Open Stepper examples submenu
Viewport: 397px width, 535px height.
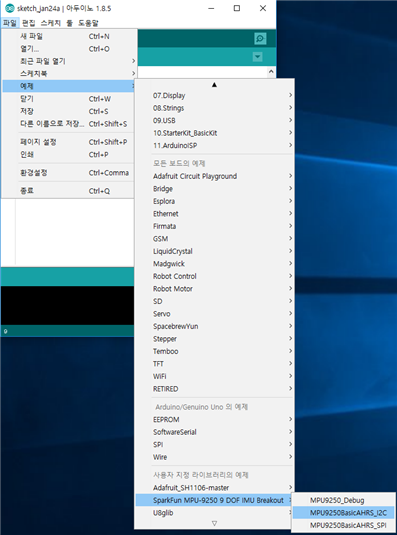click(x=214, y=339)
